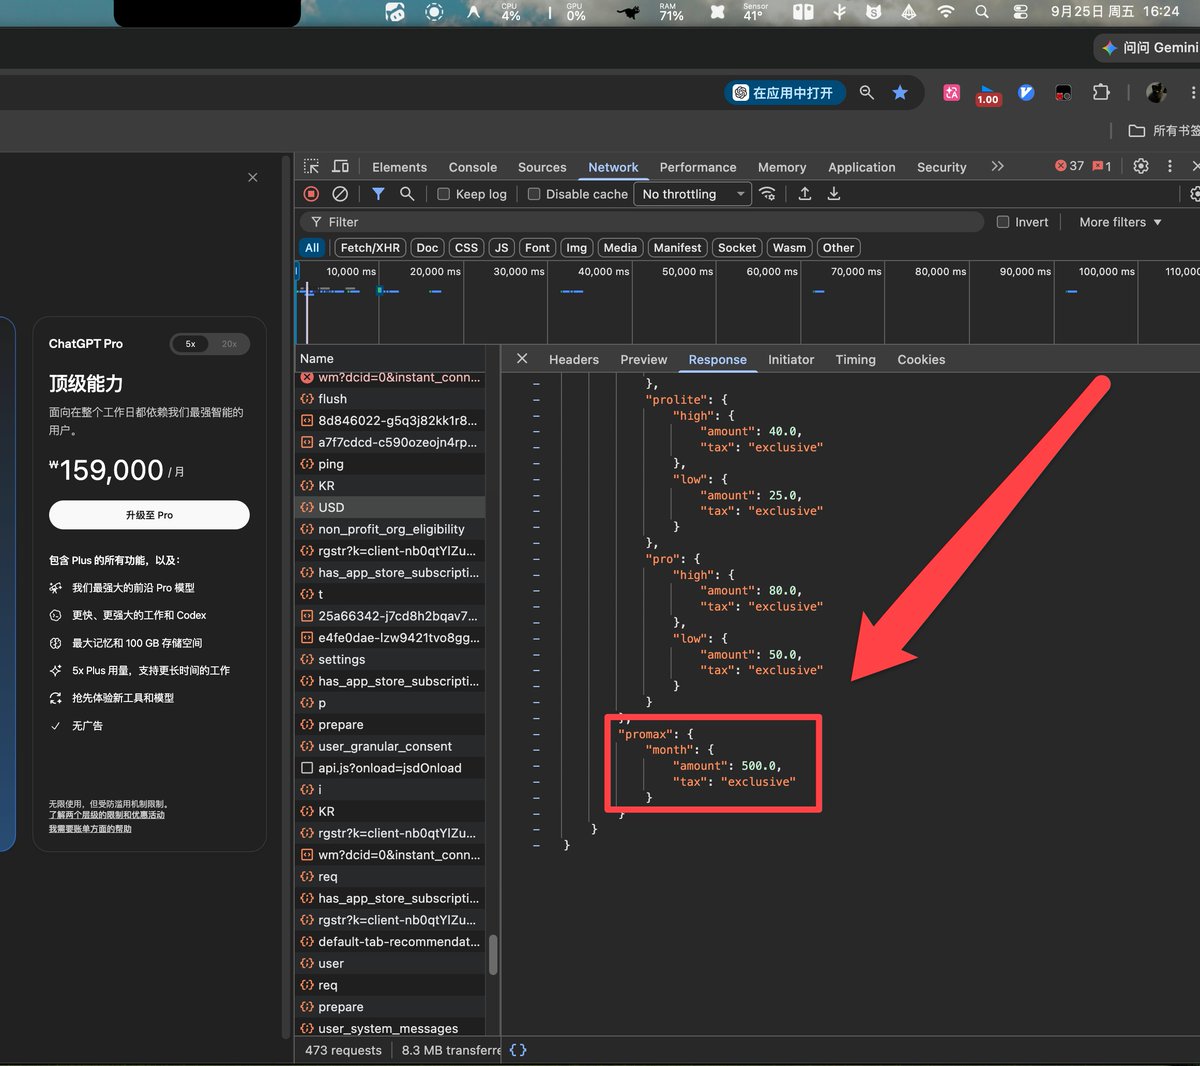This screenshot has height=1066, width=1200.
Task: Click the browser zoom magnifier icon
Action: [x=867, y=93]
